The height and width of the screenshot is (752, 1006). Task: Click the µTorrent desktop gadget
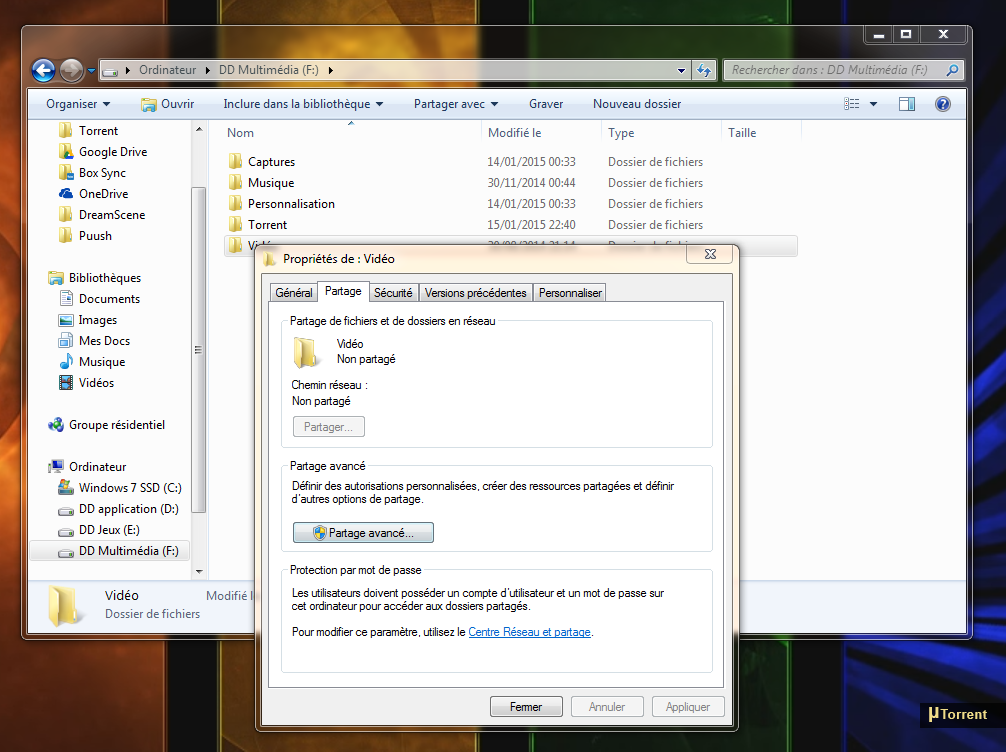coord(957,714)
